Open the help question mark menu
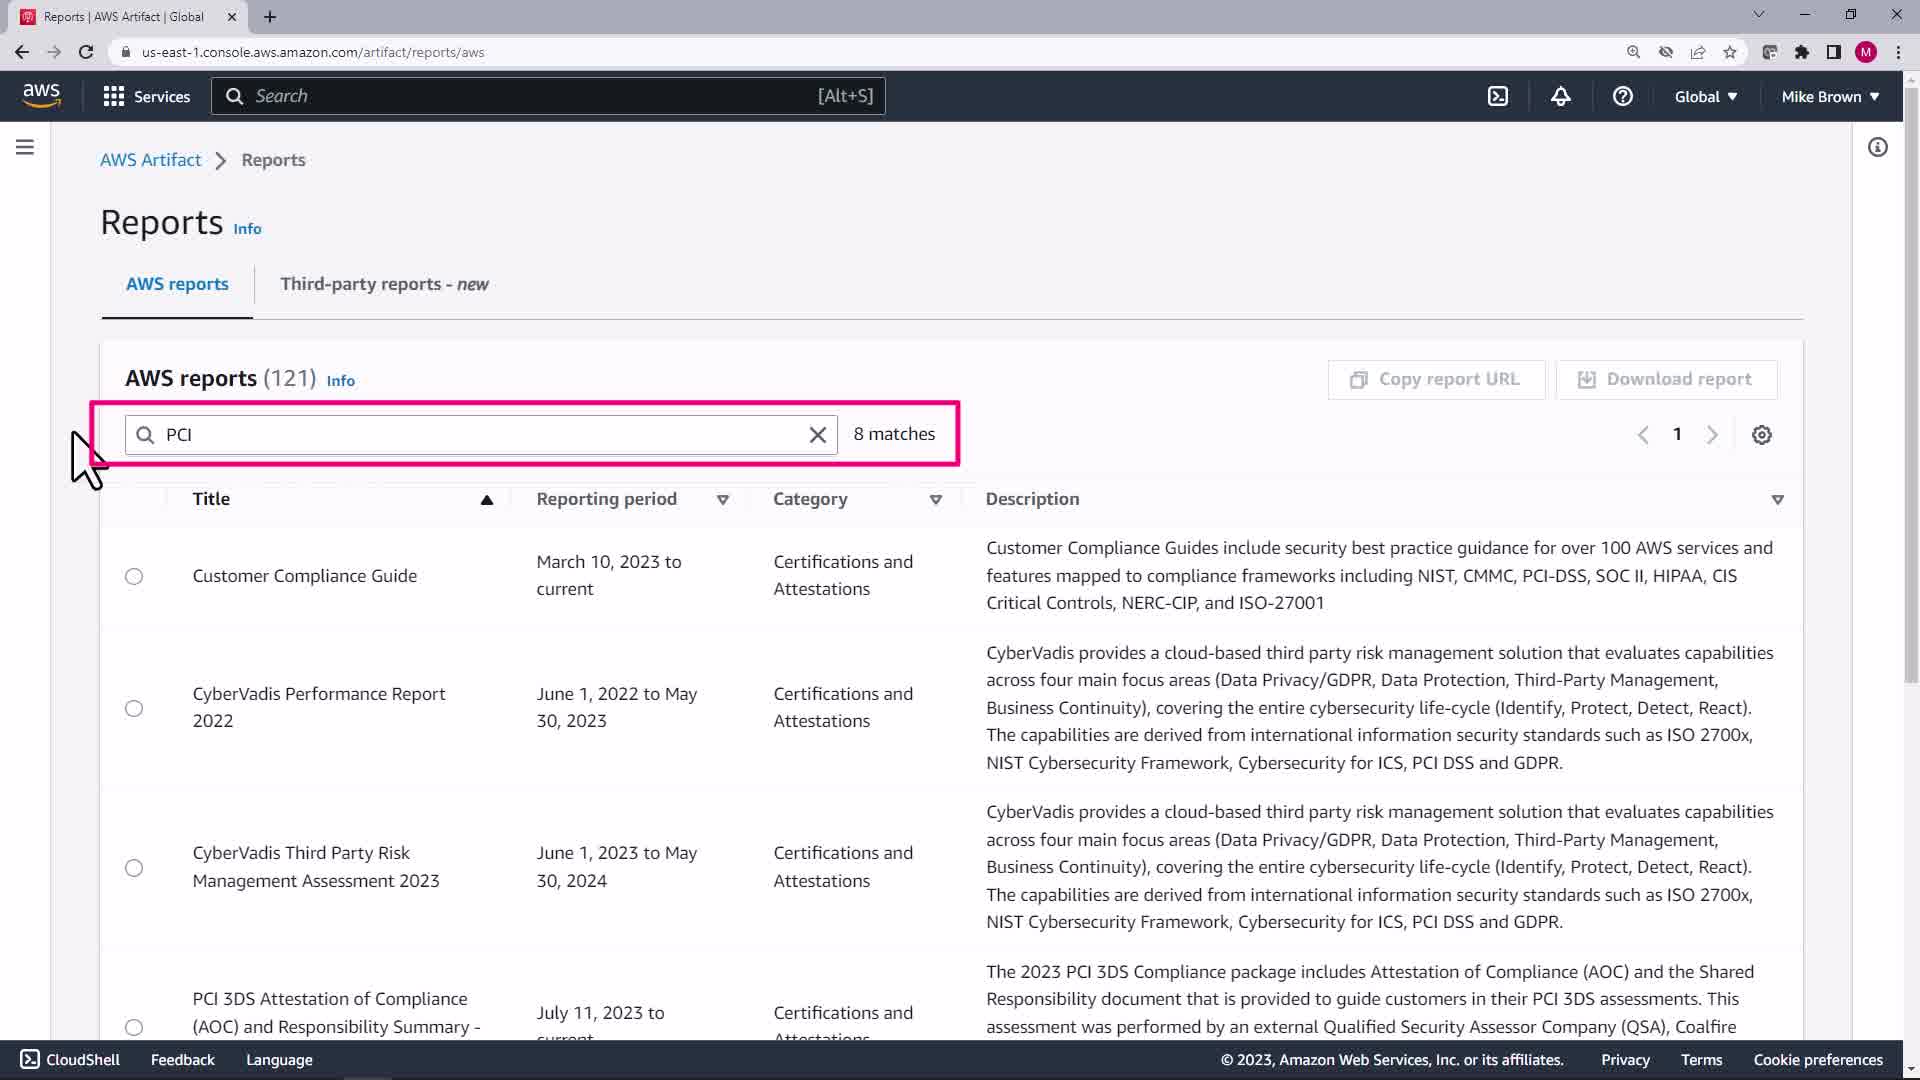The height and width of the screenshot is (1080, 1920). pos(1622,96)
